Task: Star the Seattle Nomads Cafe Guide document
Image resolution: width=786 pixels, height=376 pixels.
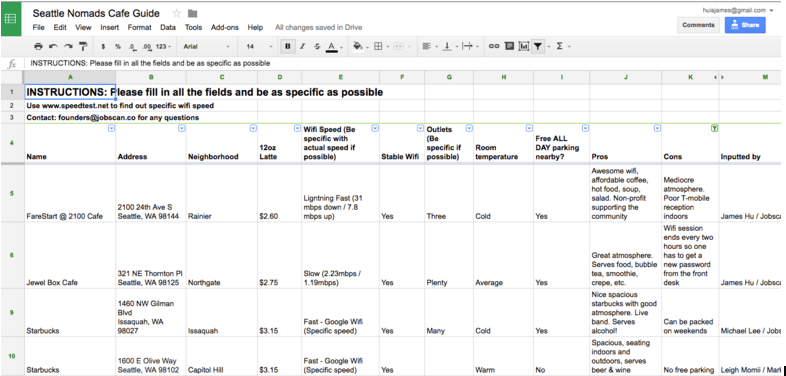Action: 176,14
